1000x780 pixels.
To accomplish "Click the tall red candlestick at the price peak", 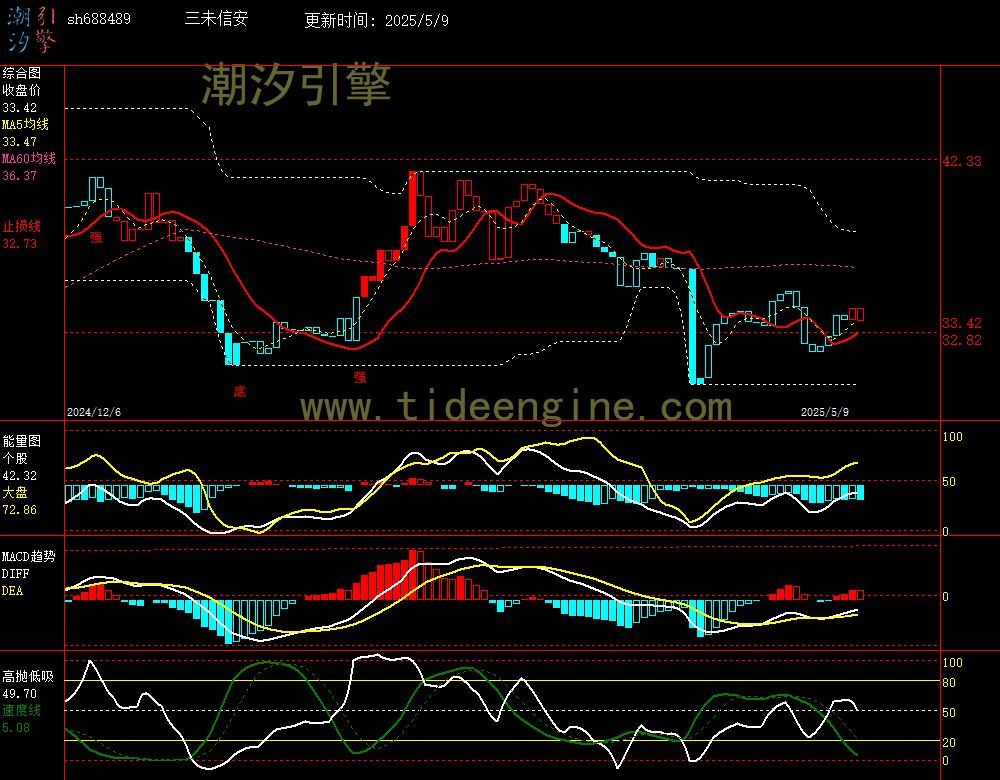I will point(413,198).
